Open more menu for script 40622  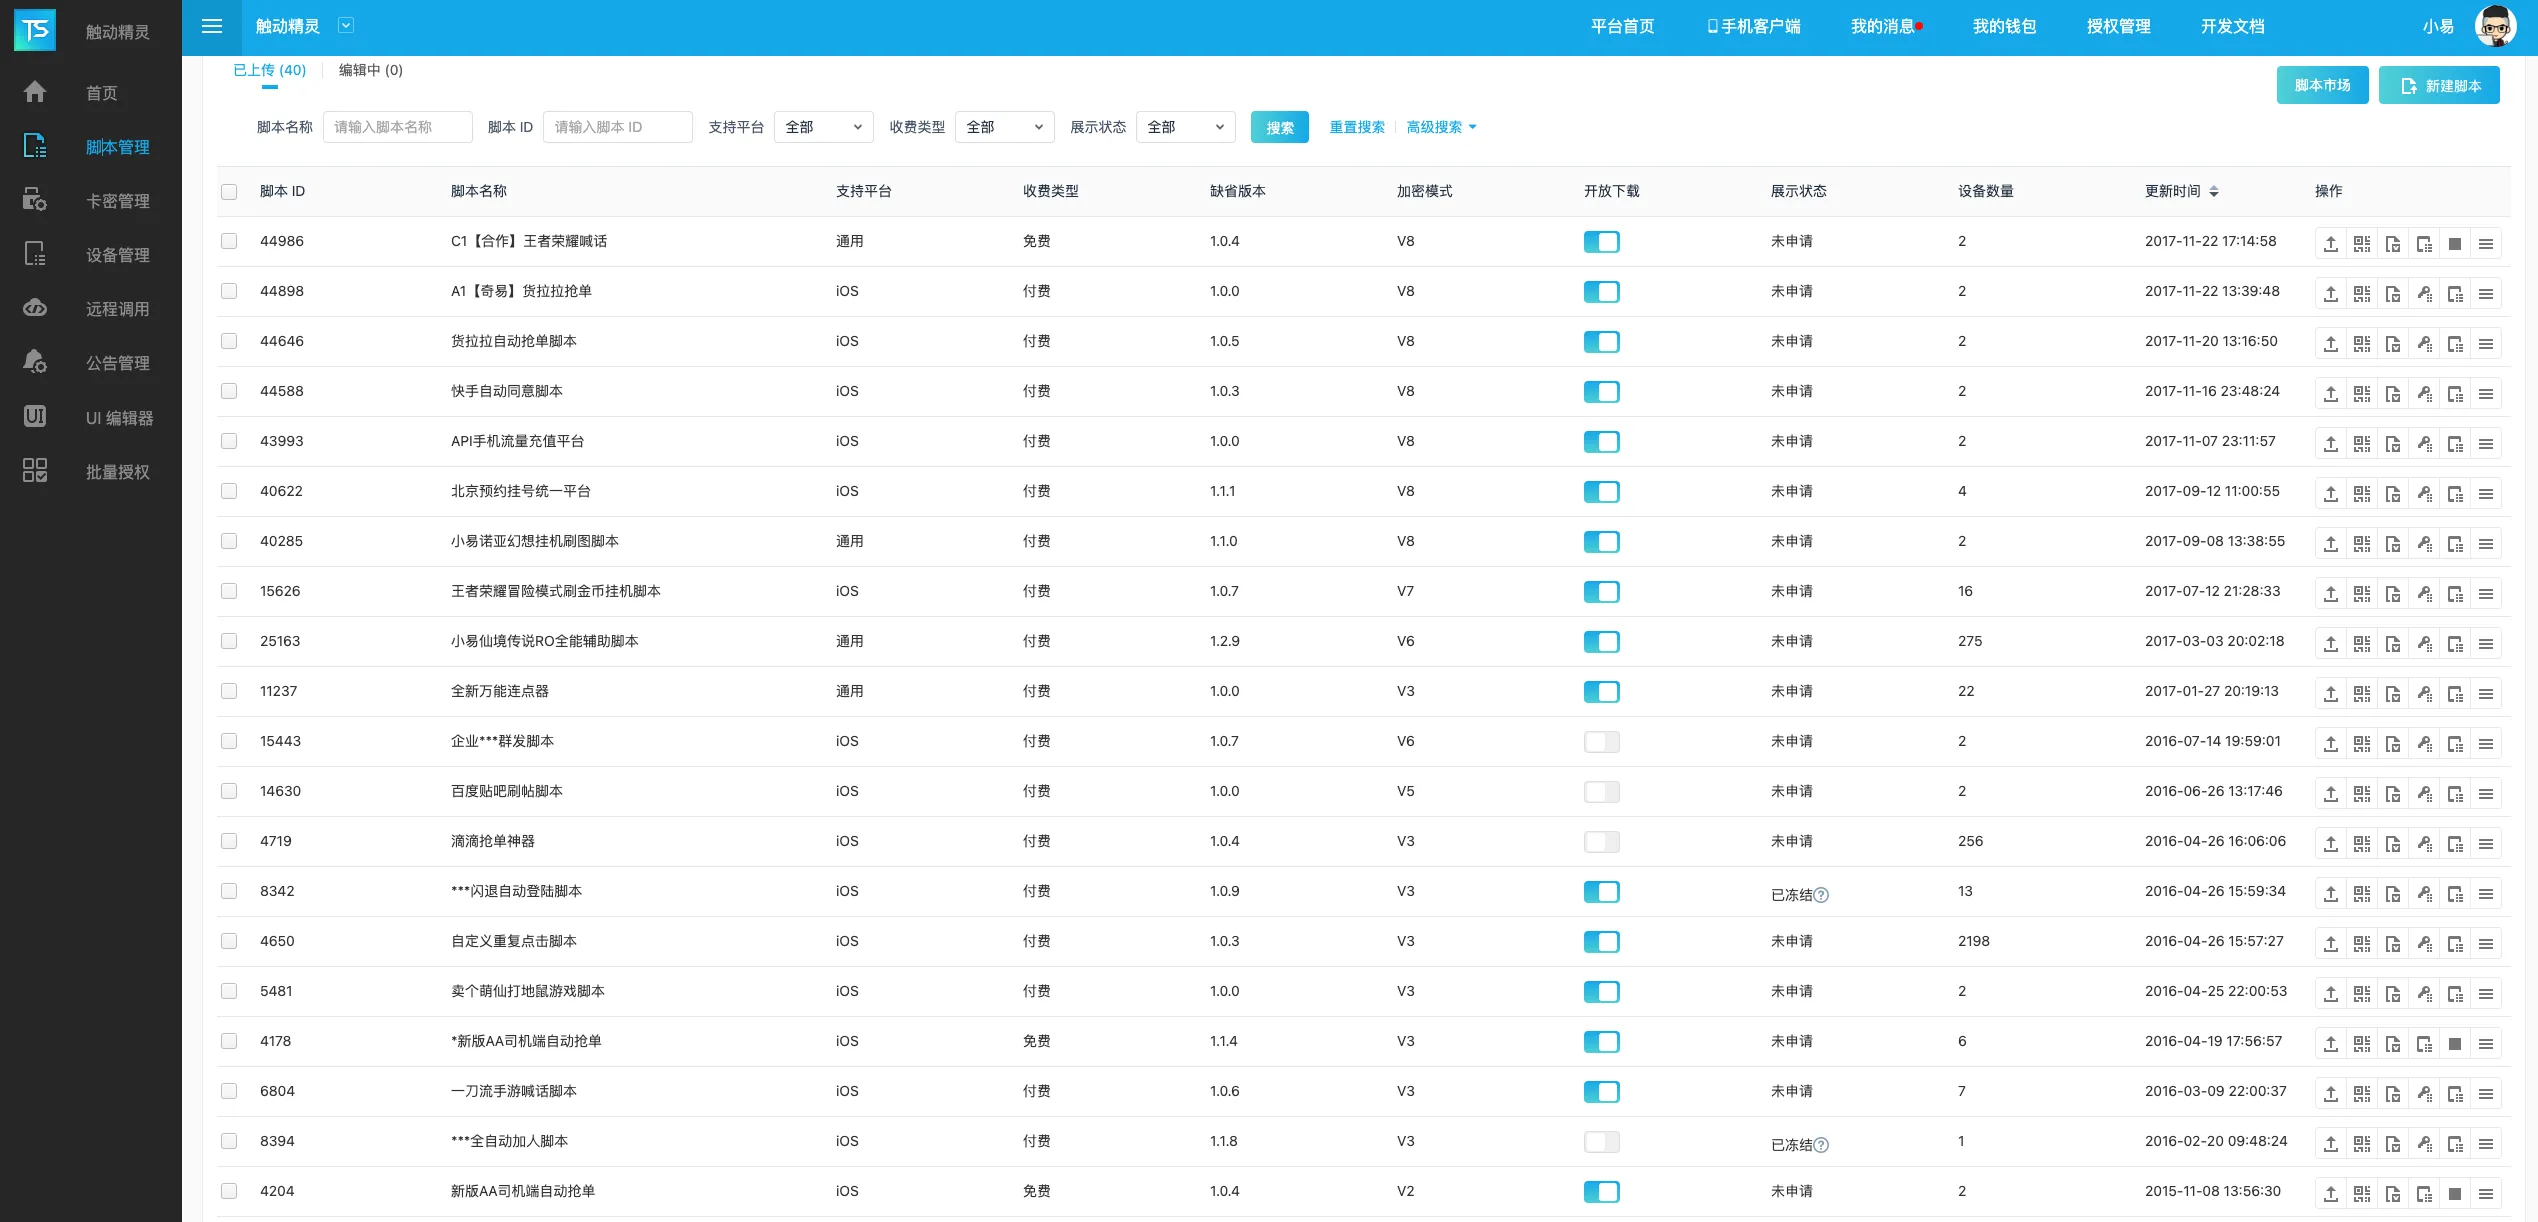[2485, 494]
